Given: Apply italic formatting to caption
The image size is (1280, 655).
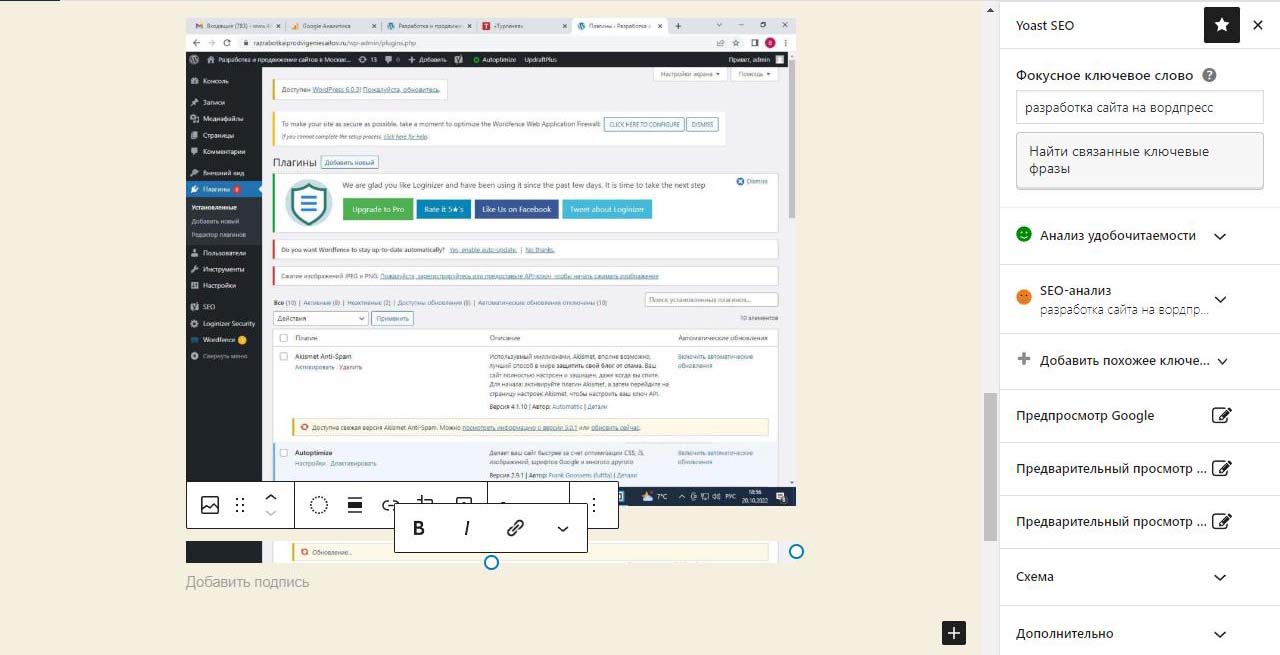Looking at the screenshot, I should coord(466,528).
